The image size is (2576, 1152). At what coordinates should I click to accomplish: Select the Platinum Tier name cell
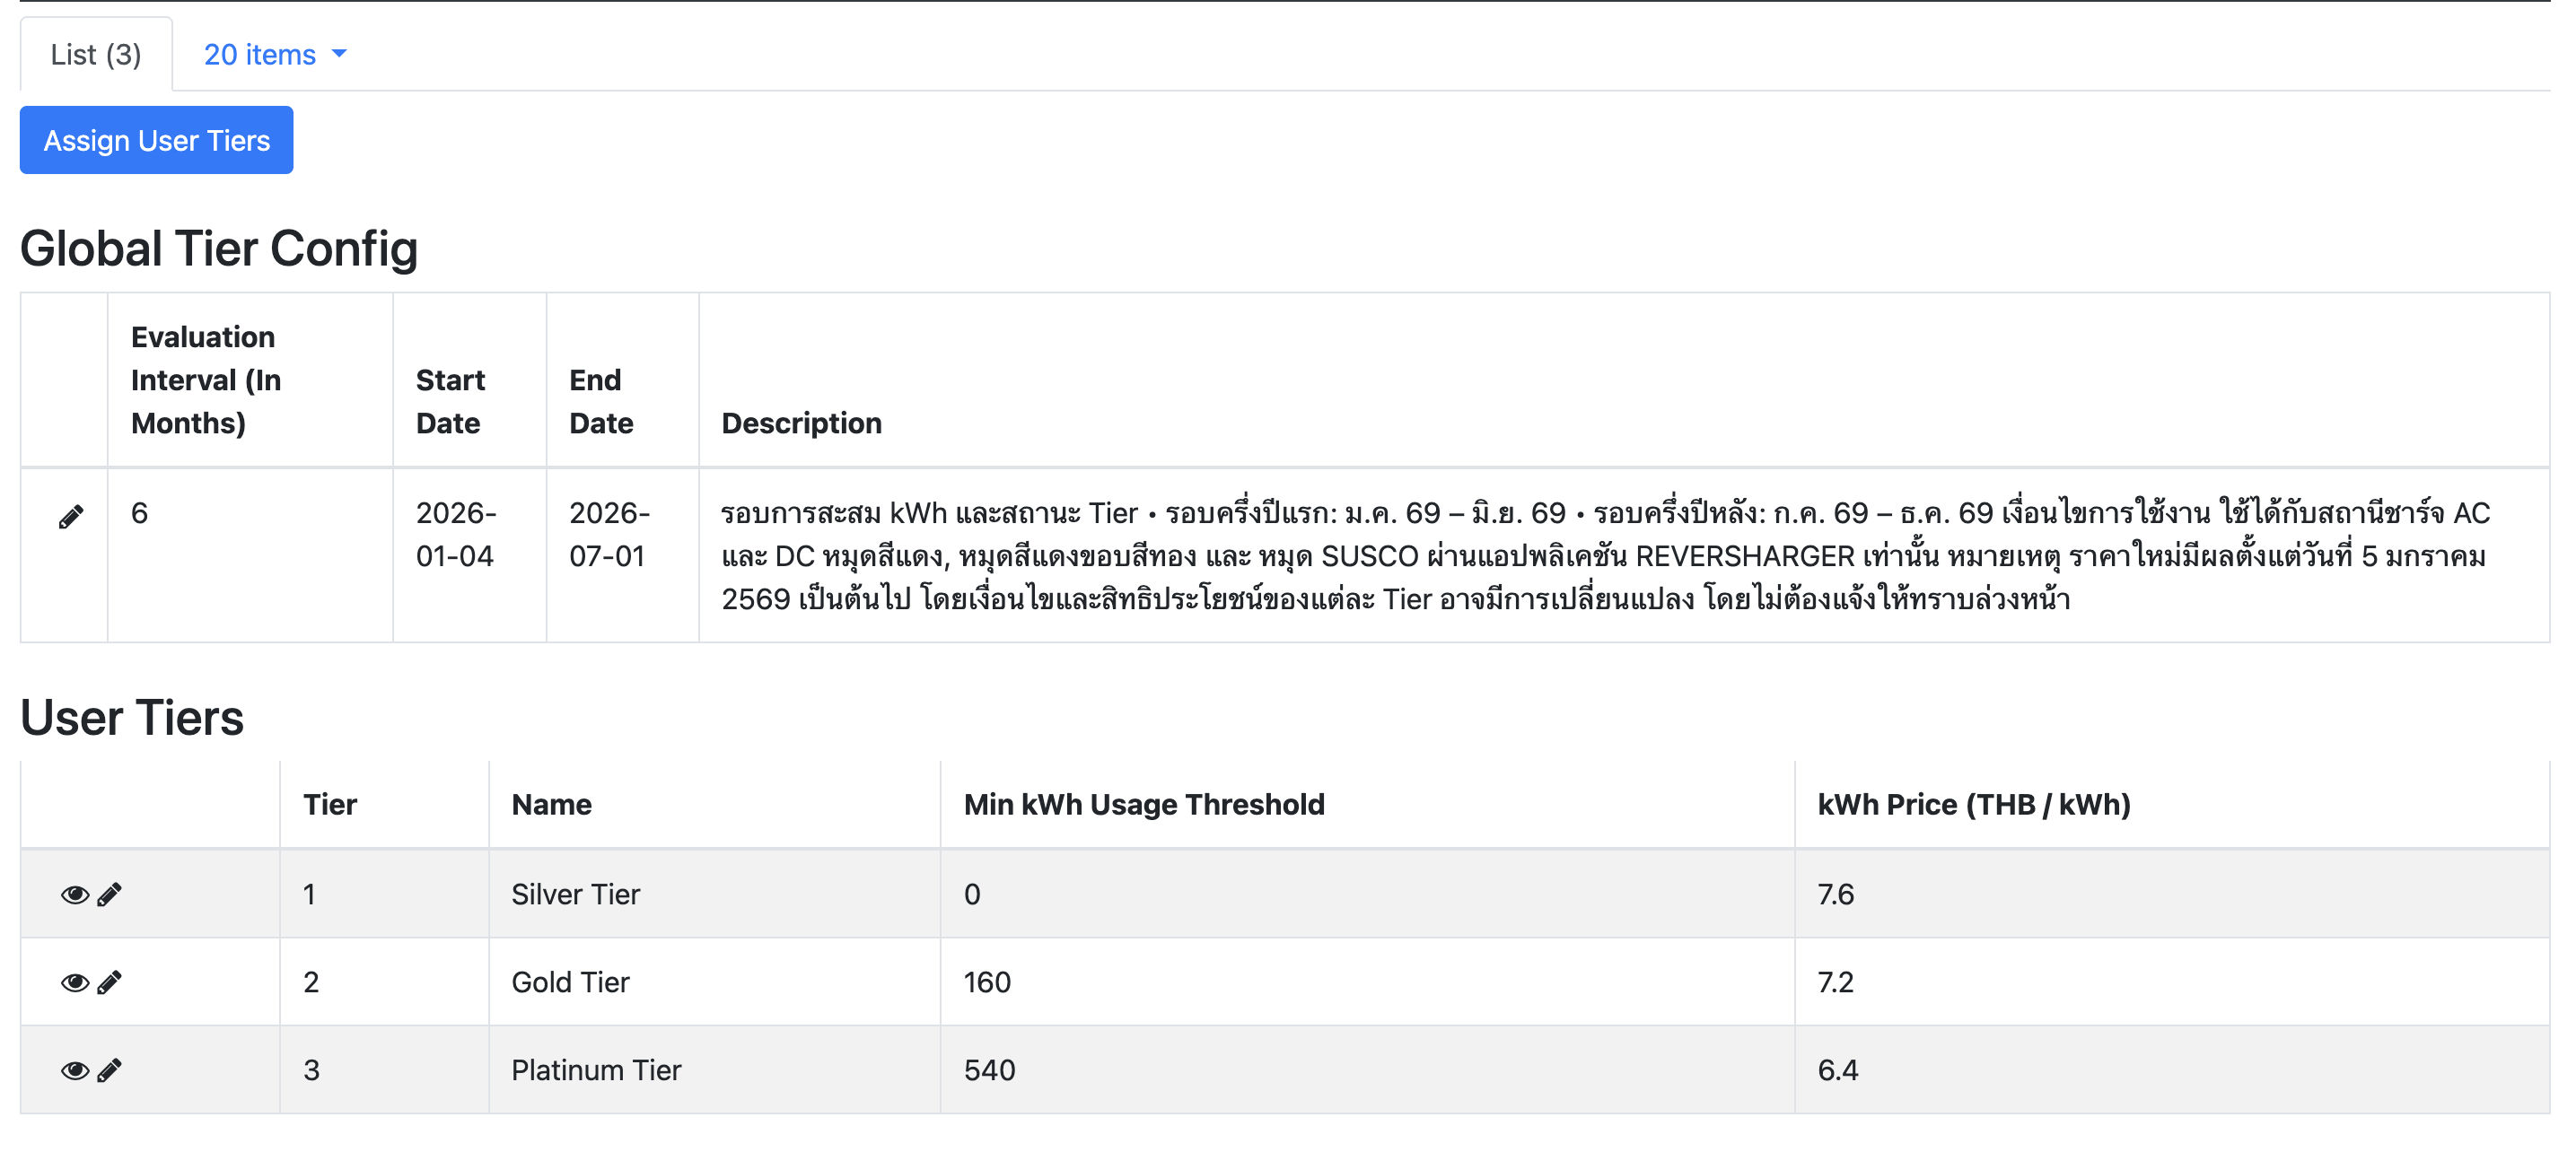(x=596, y=1070)
